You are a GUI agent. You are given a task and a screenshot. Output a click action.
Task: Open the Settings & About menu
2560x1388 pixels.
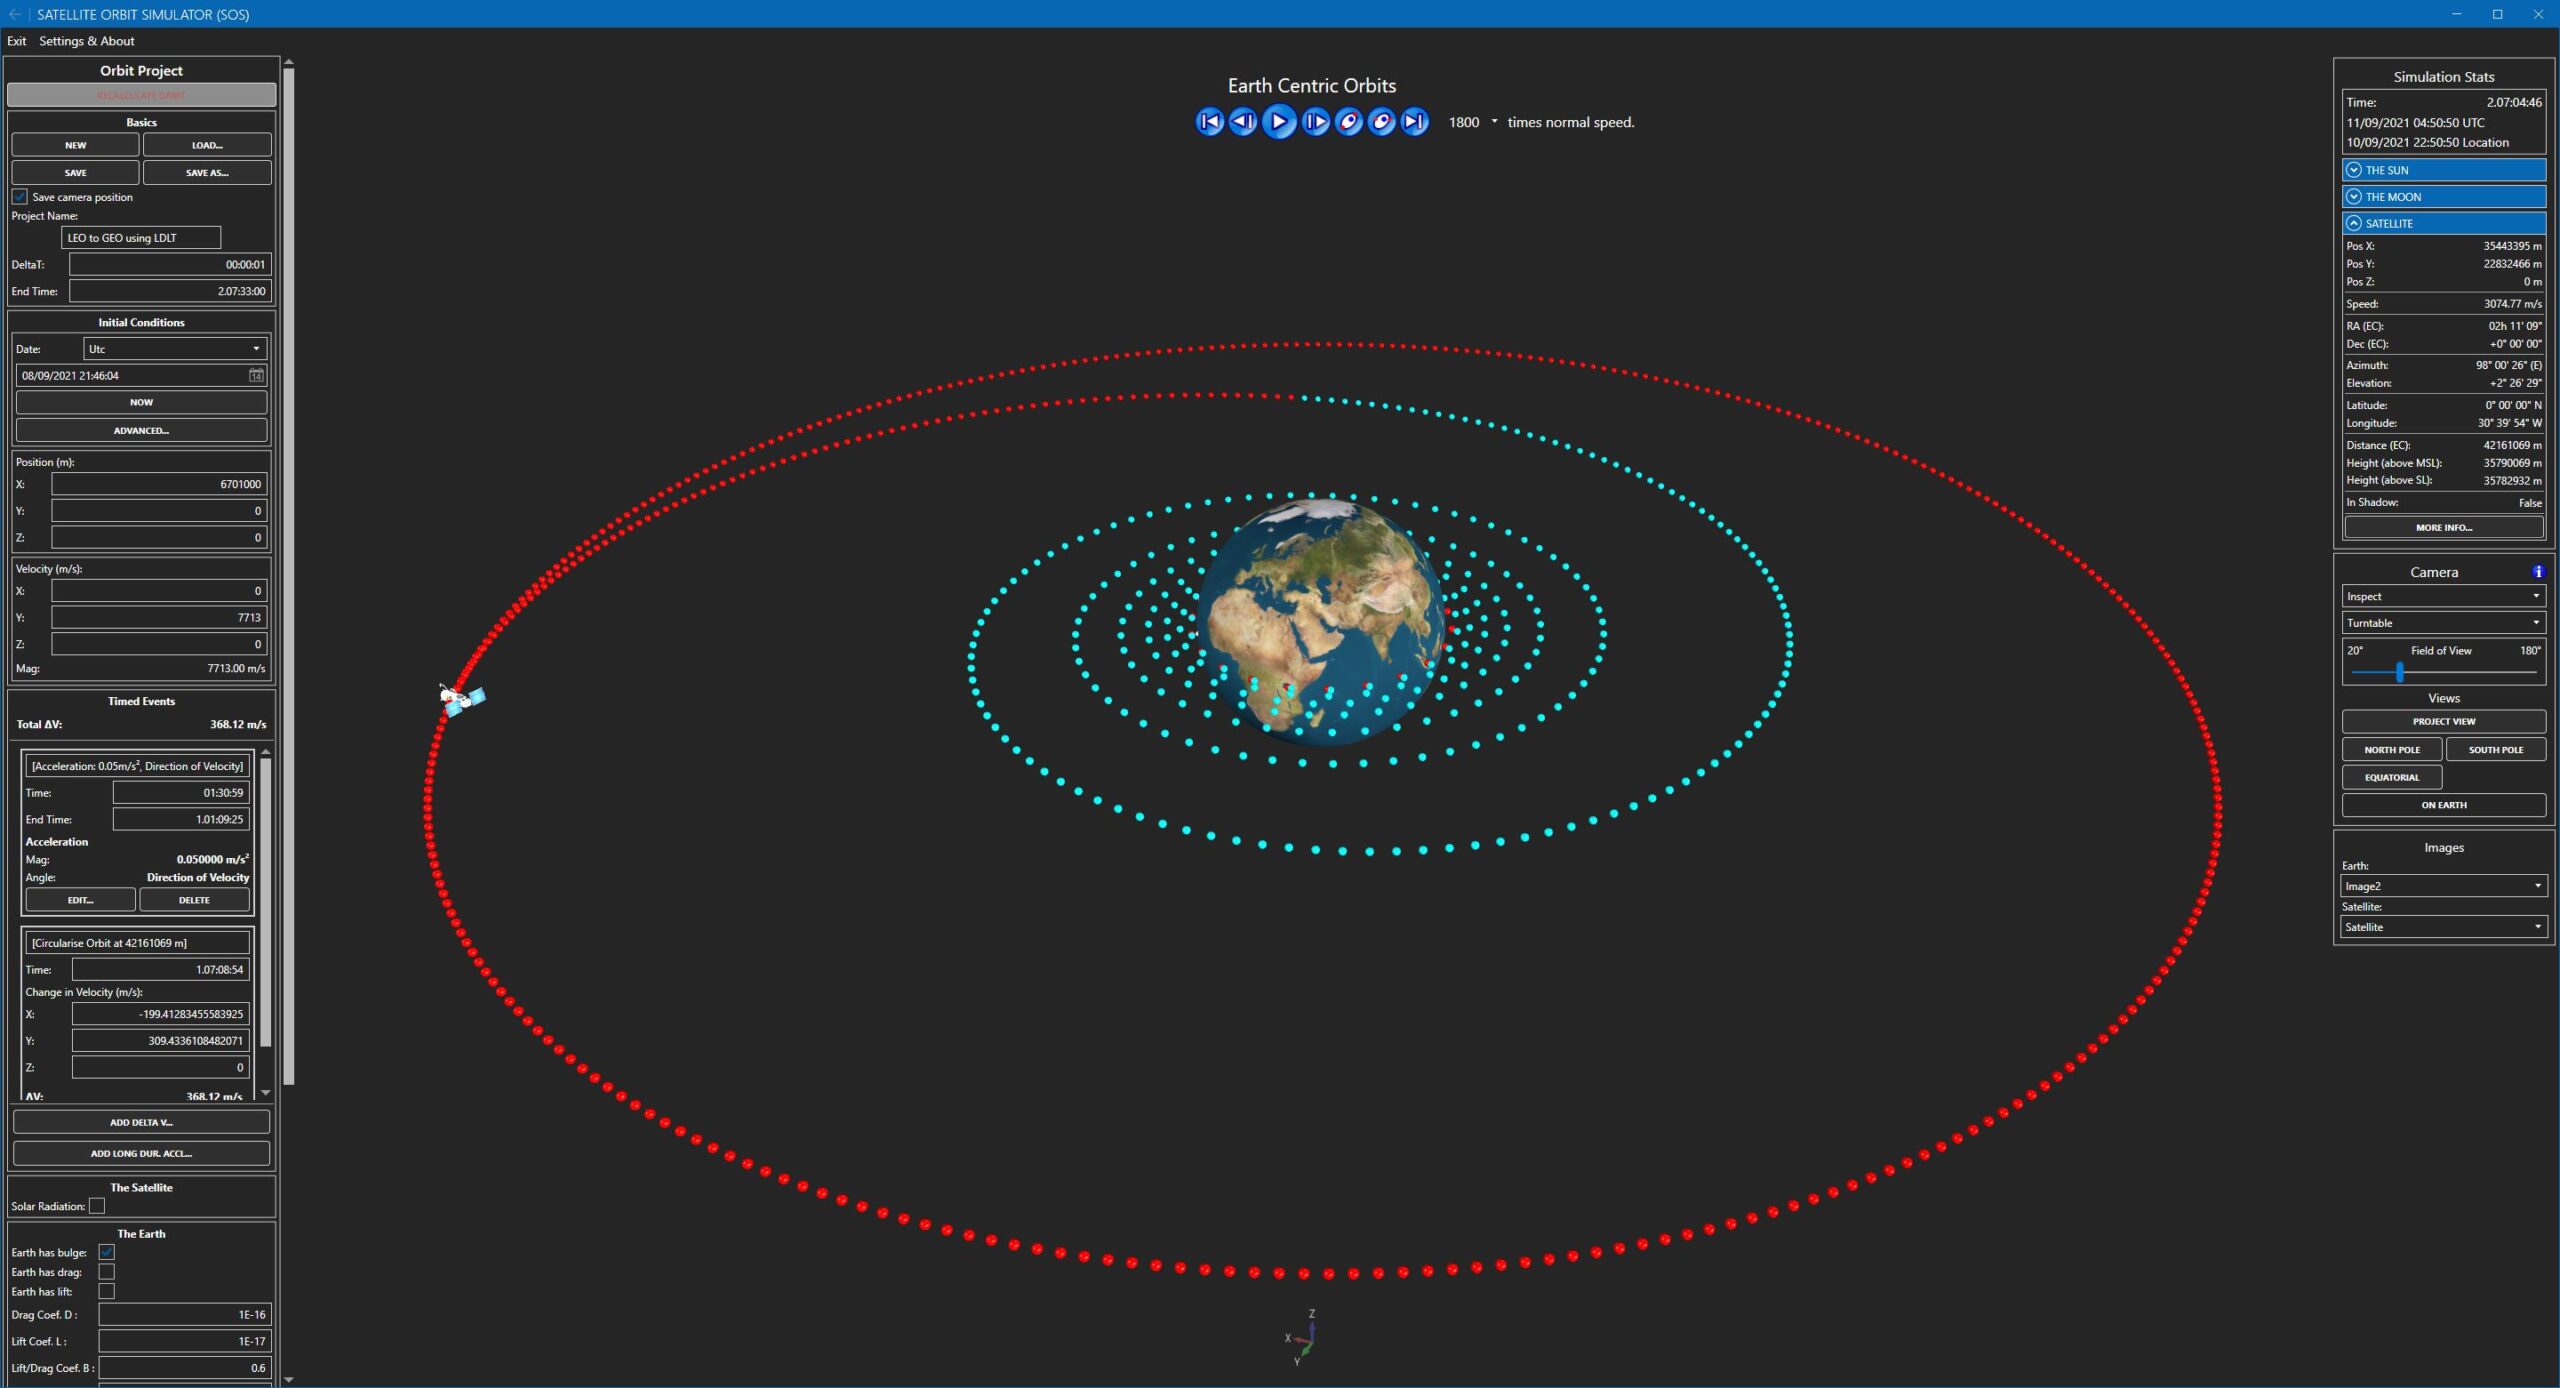87,41
